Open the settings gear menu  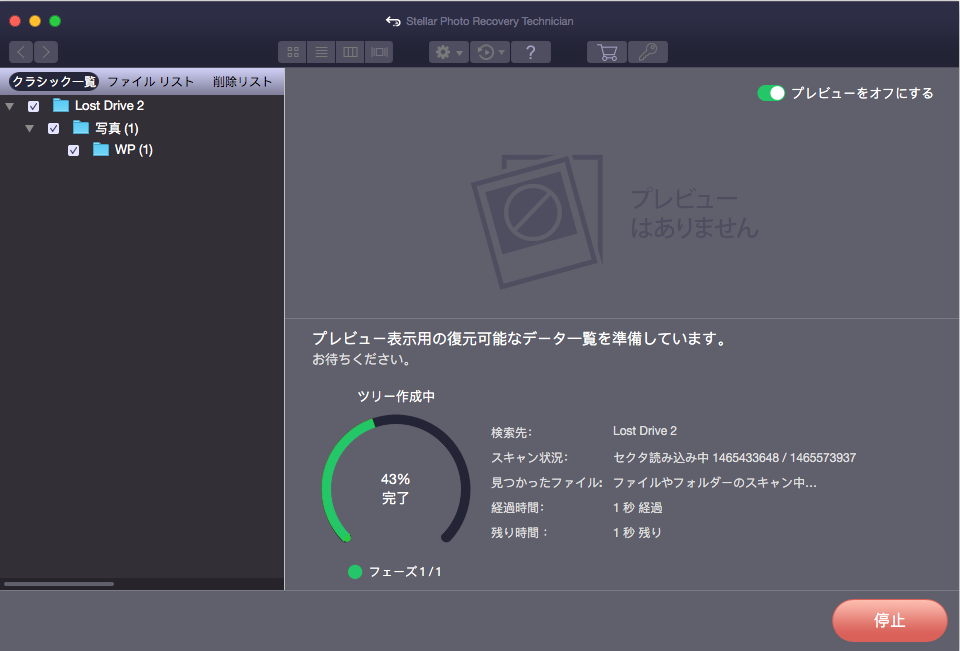(x=449, y=52)
